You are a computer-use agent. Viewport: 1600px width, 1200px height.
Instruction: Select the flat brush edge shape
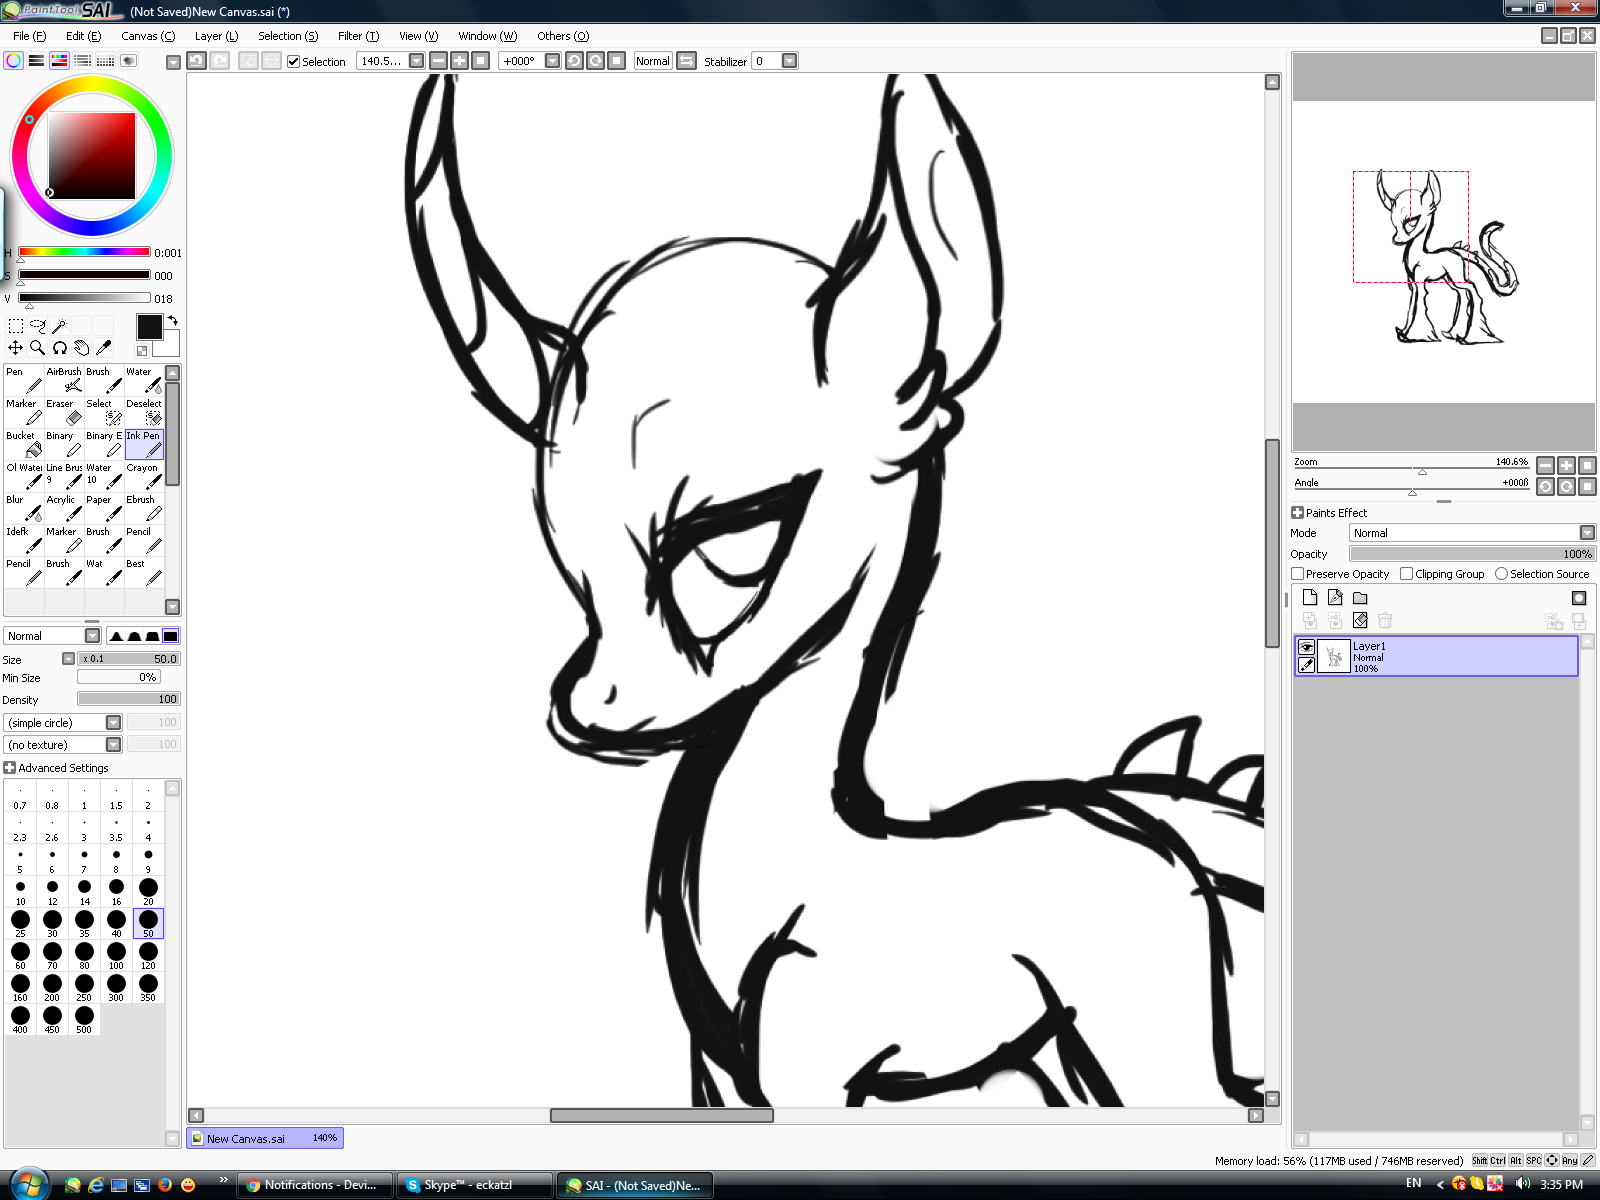point(171,636)
